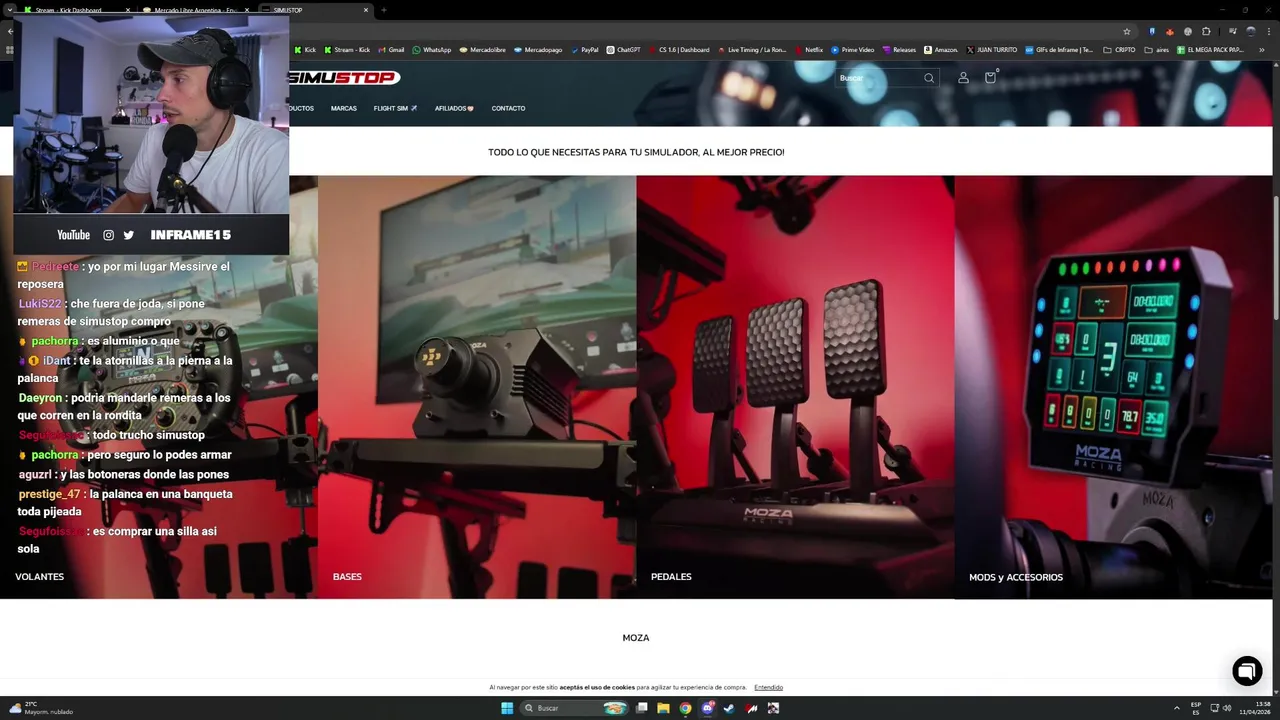The height and width of the screenshot is (720, 1280).
Task: Open Google Chrome from the taskbar
Action: coord(685,708)
